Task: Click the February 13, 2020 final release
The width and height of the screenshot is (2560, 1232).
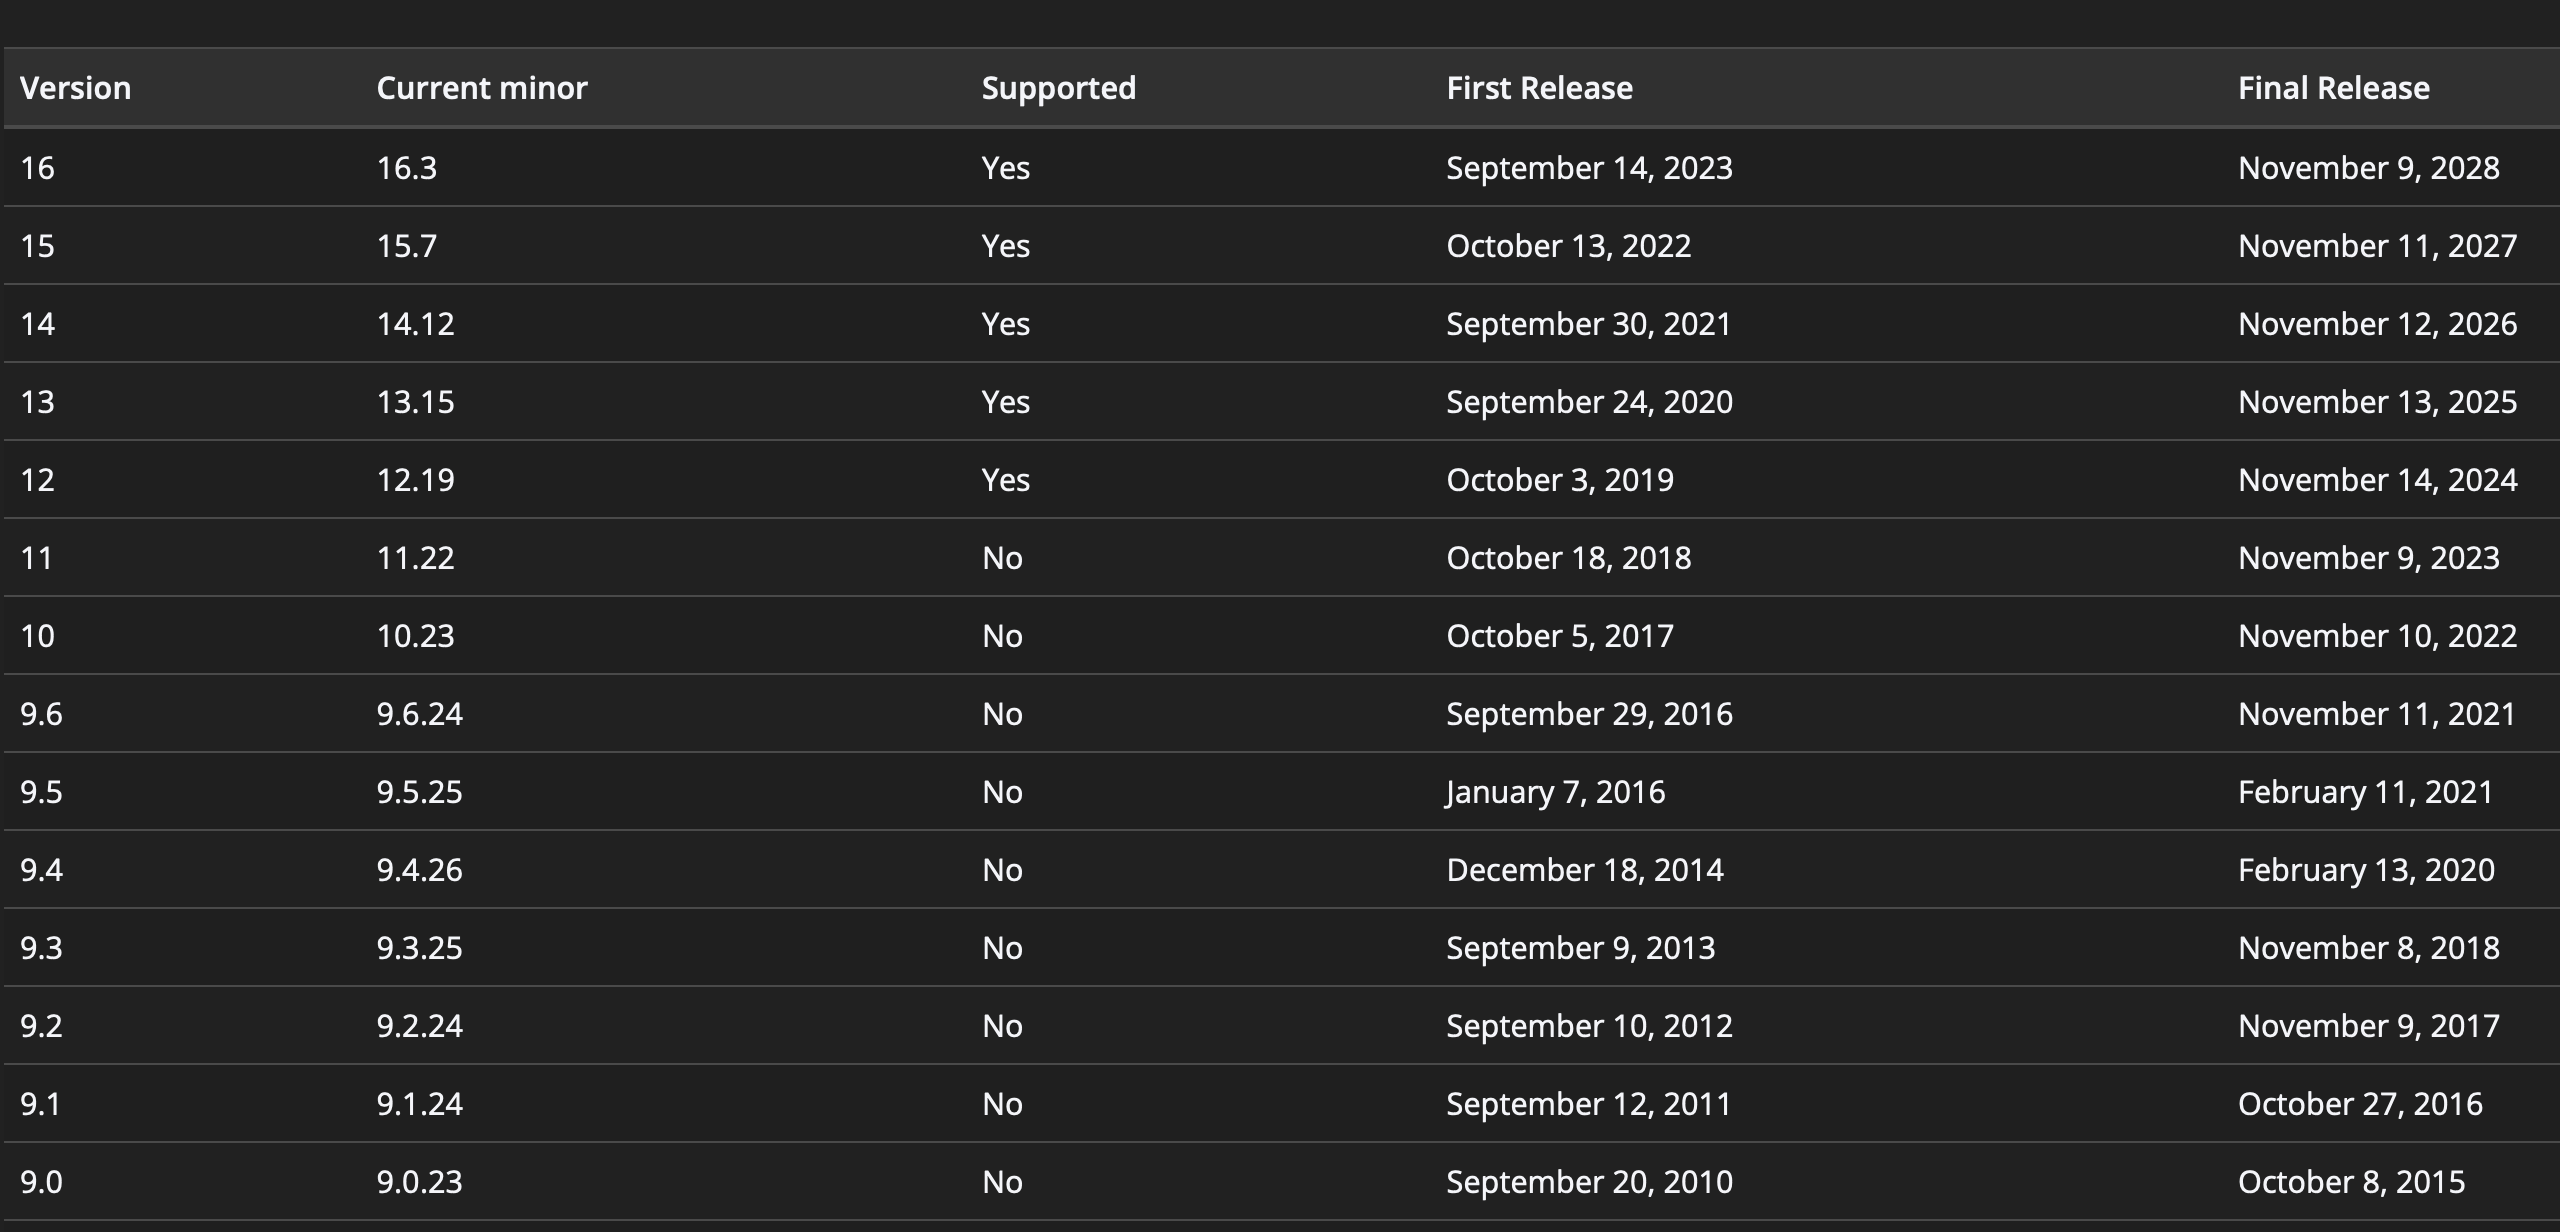Action: [2366, 870]
